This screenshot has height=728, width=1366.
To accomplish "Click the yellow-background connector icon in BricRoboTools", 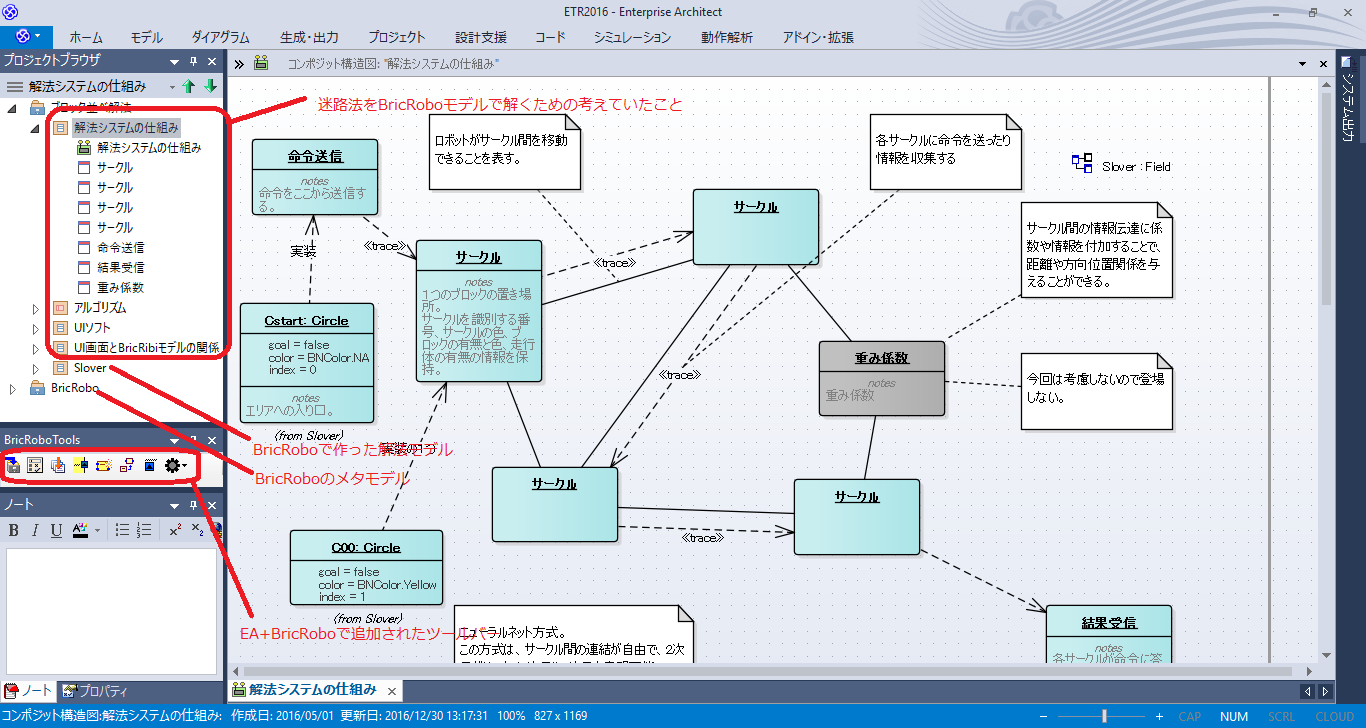I will pyautogui.click(x=81, y=465).
